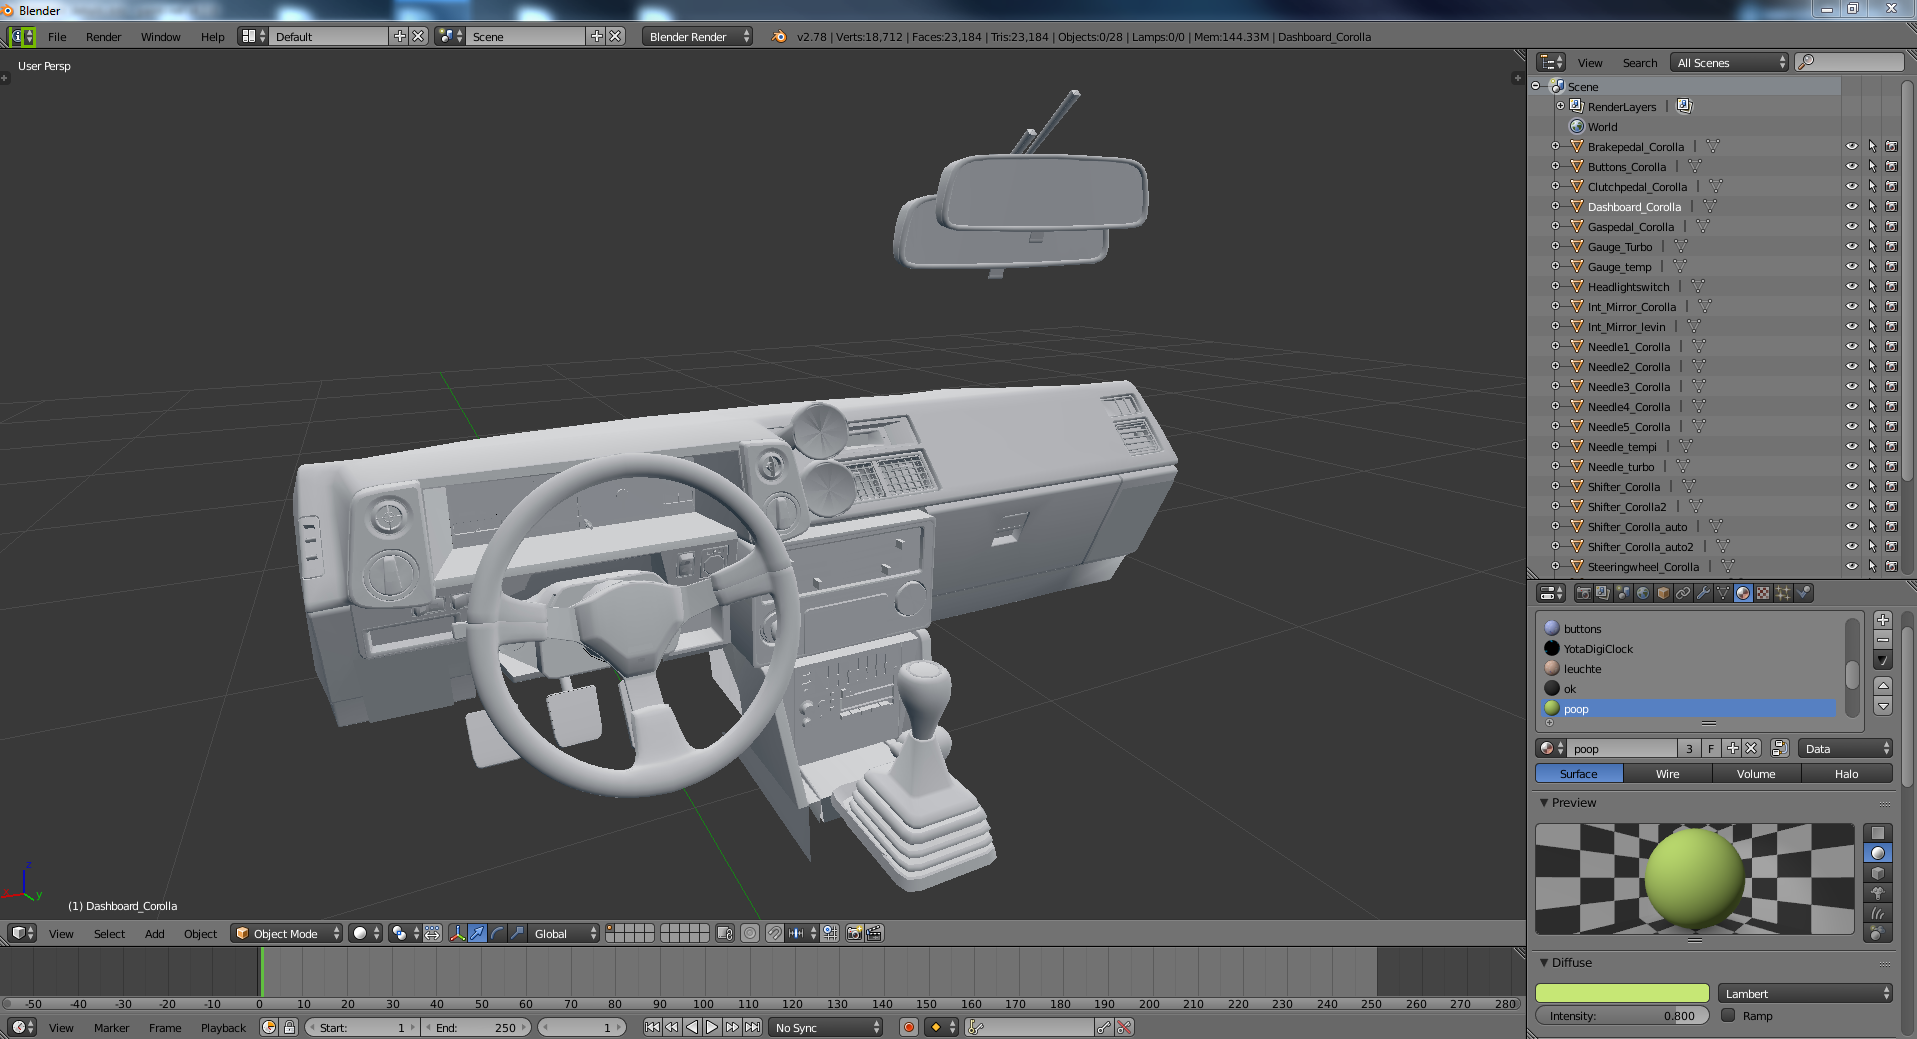Enable the Ramp checkbox under Diffuse

(x=1728, y=1015)
